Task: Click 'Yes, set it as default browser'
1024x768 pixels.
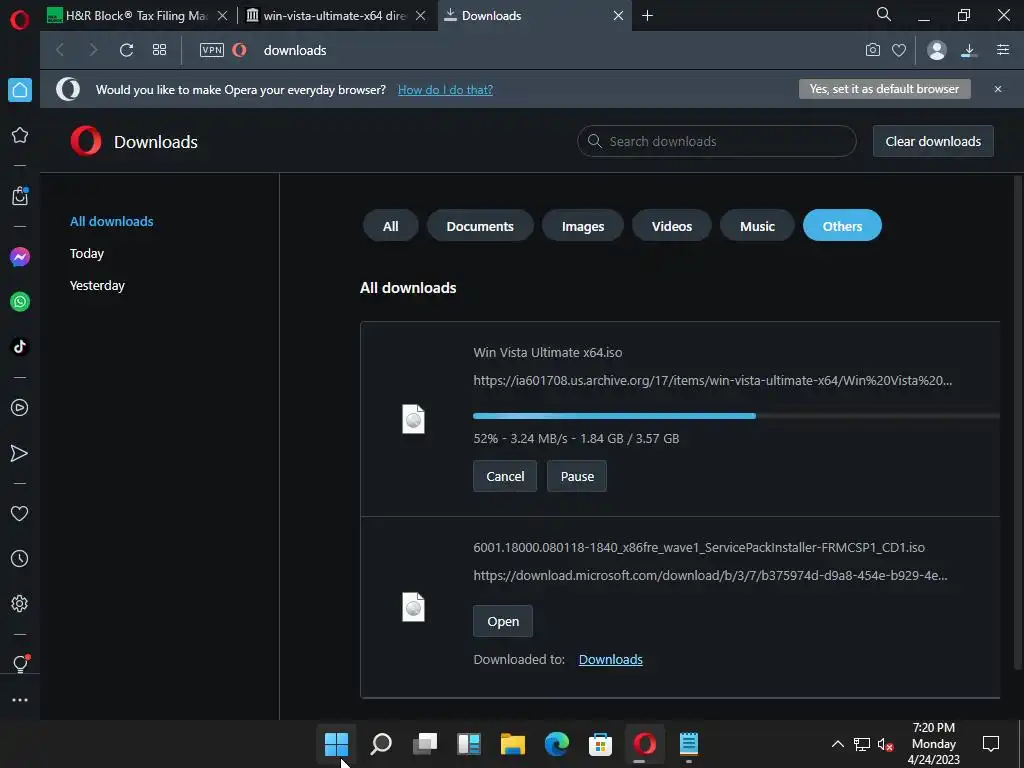Action: tap(884, 89)
